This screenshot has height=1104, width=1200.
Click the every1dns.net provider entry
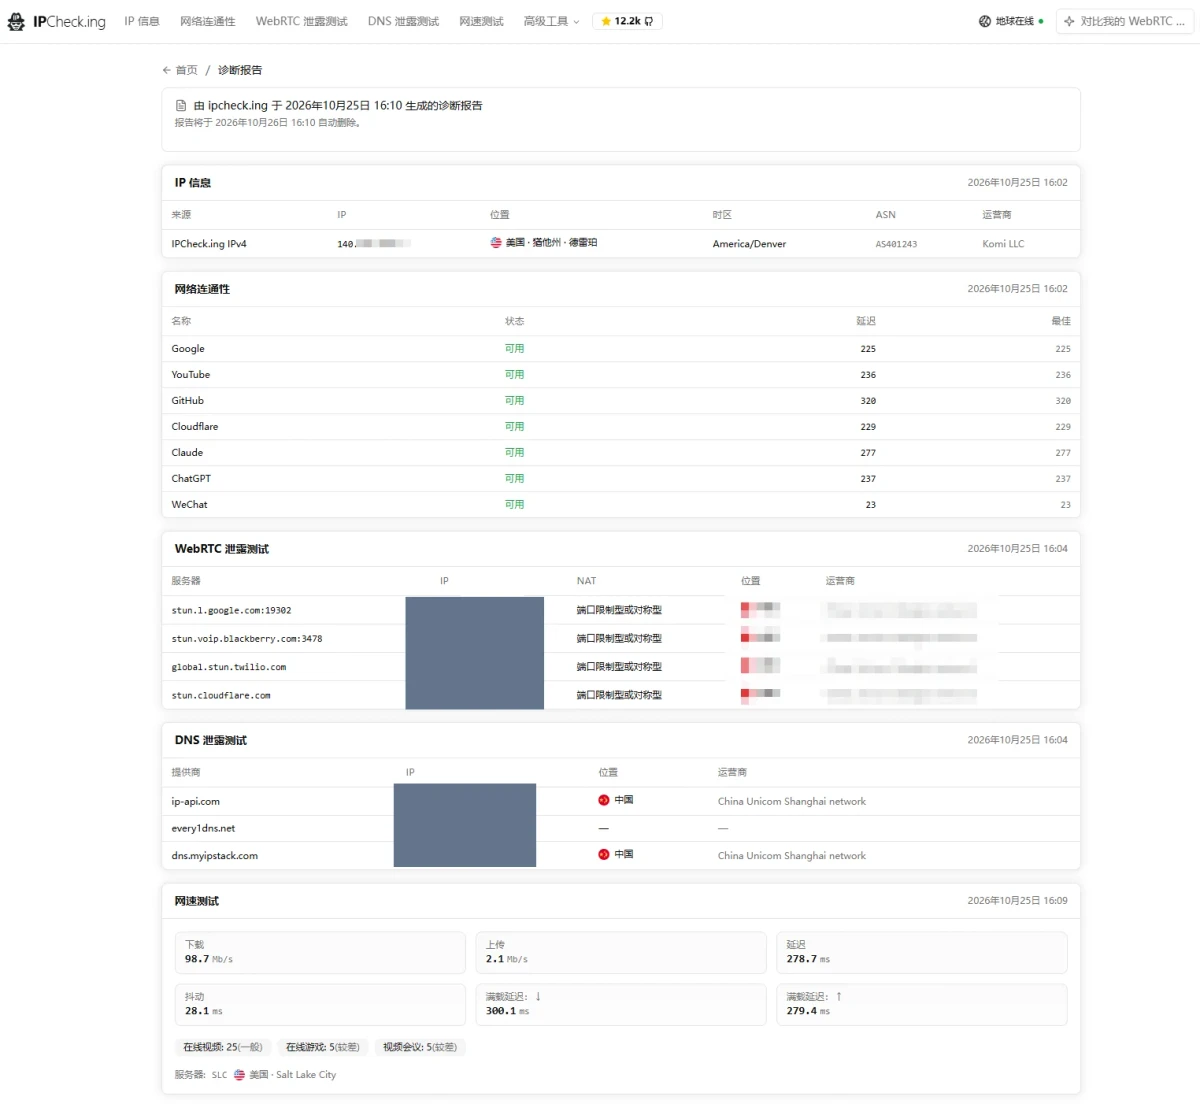[x=204, y=828]
